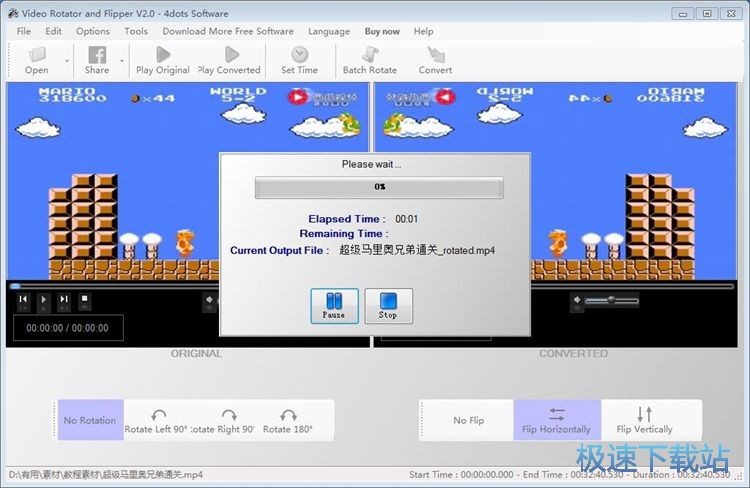Play the original video
750x488 pixels.
point(163,60)
